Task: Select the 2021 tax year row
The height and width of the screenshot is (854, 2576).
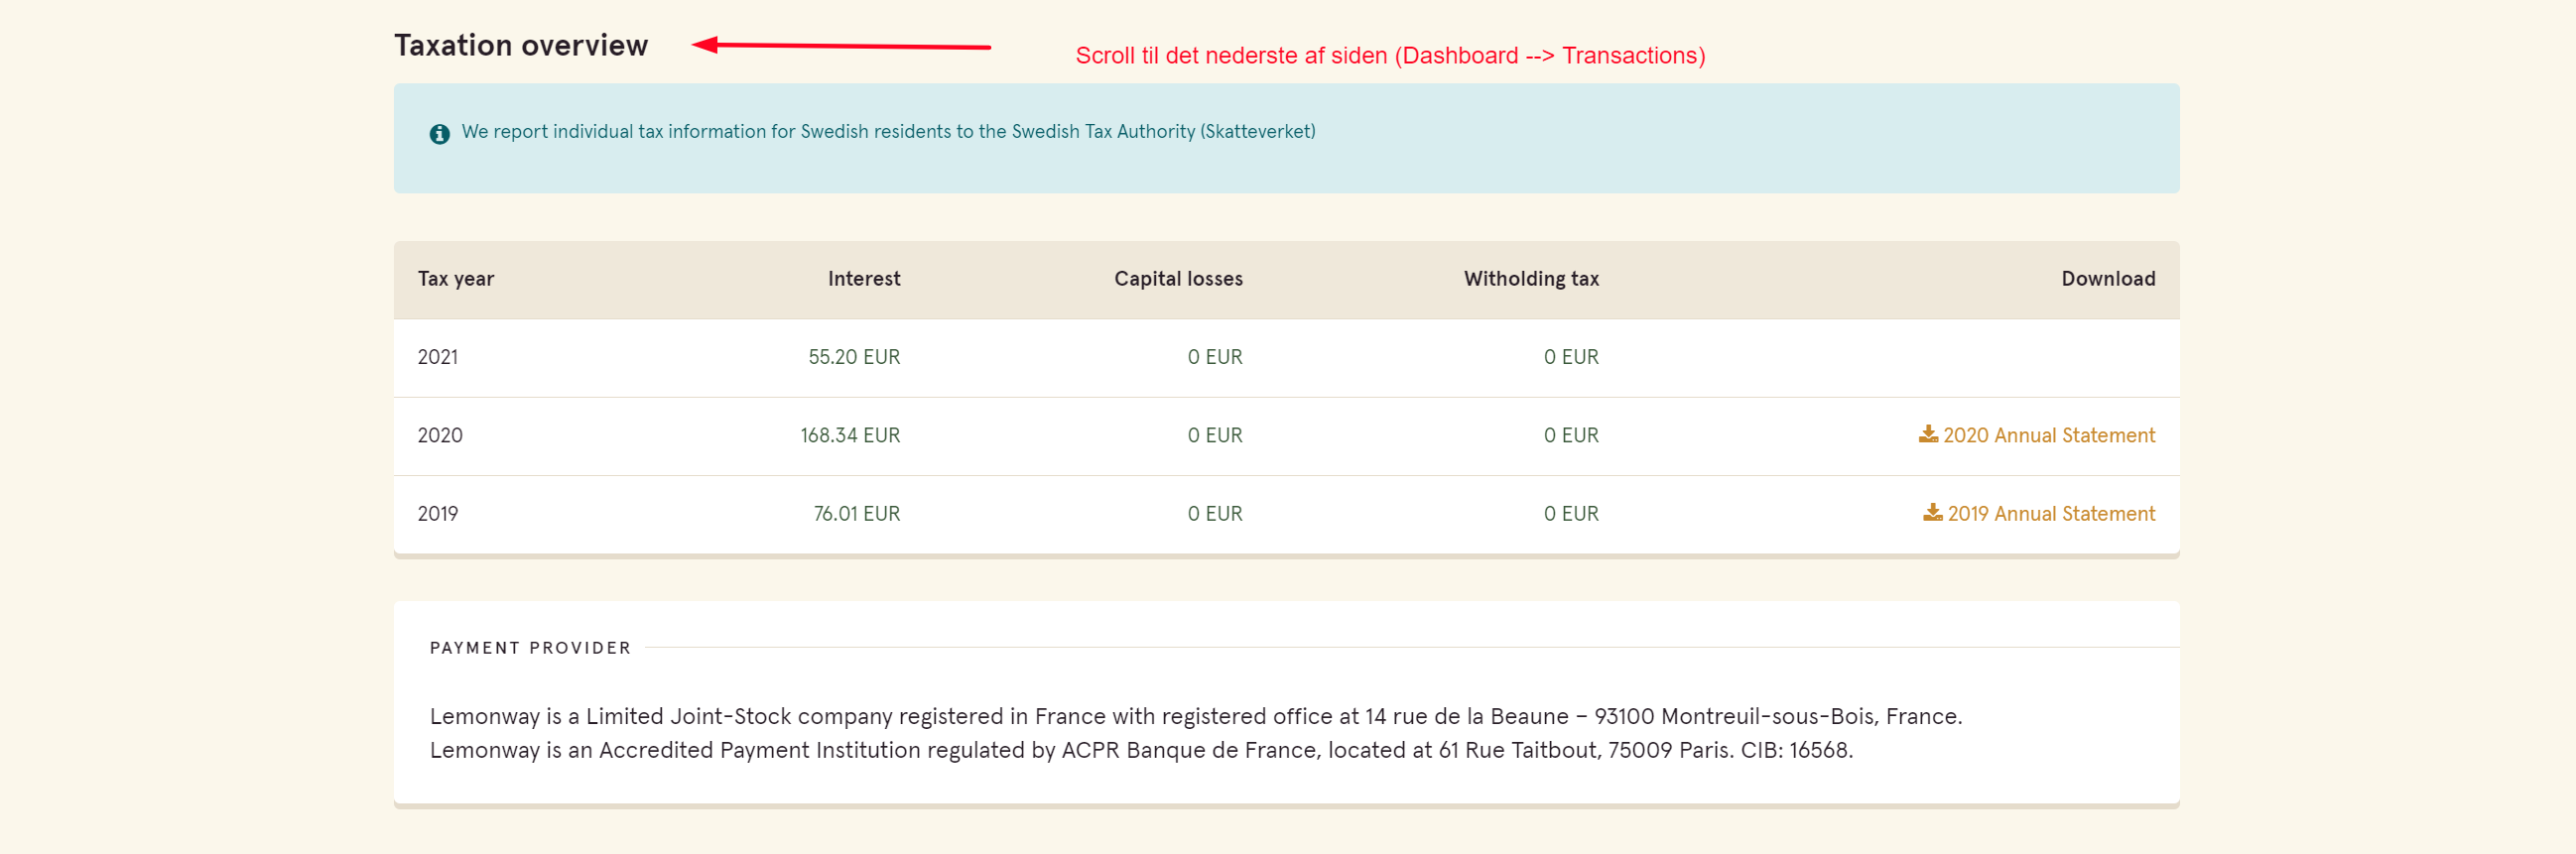Action: (1286, 357)
